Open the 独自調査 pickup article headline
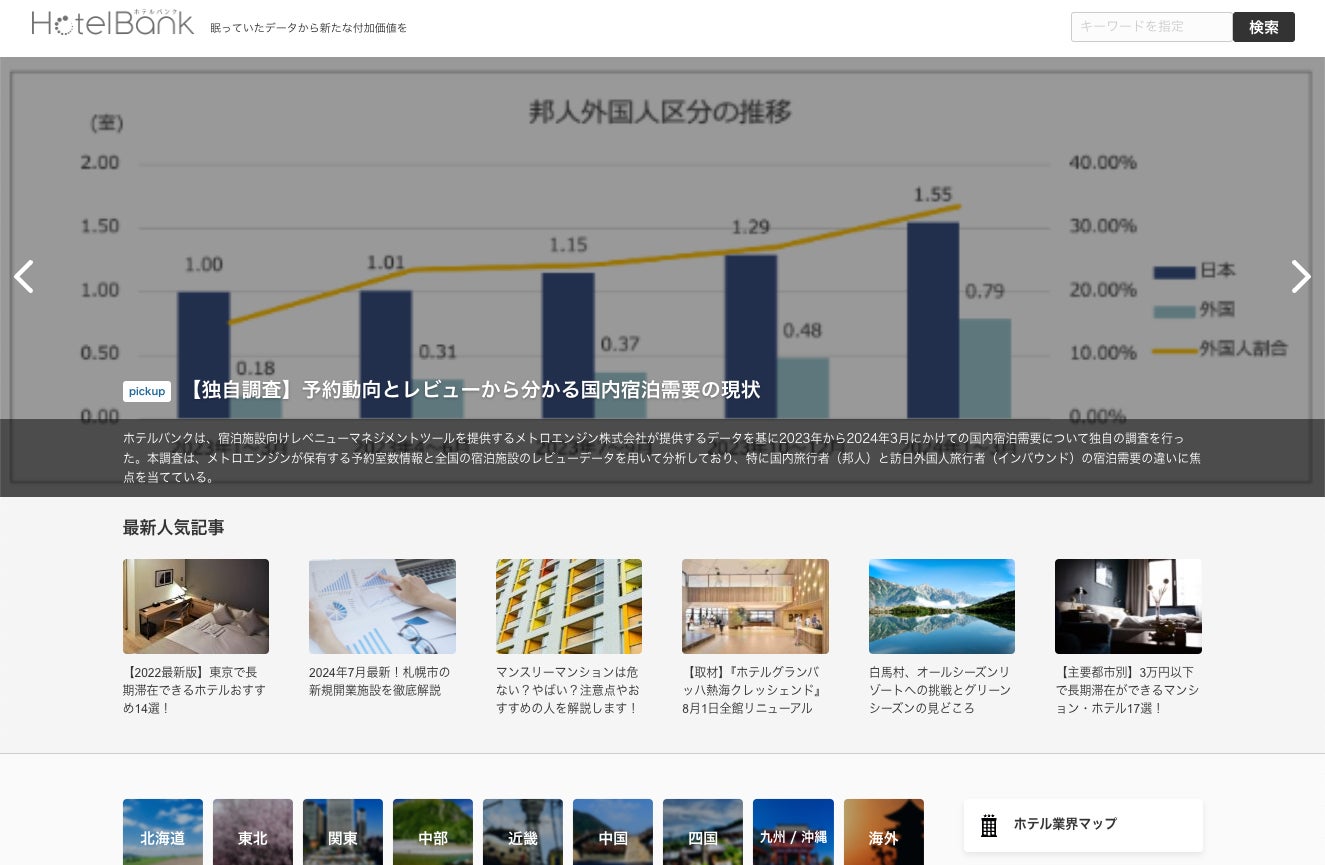This screenshot has width=1325, height=865. [473, 390]
